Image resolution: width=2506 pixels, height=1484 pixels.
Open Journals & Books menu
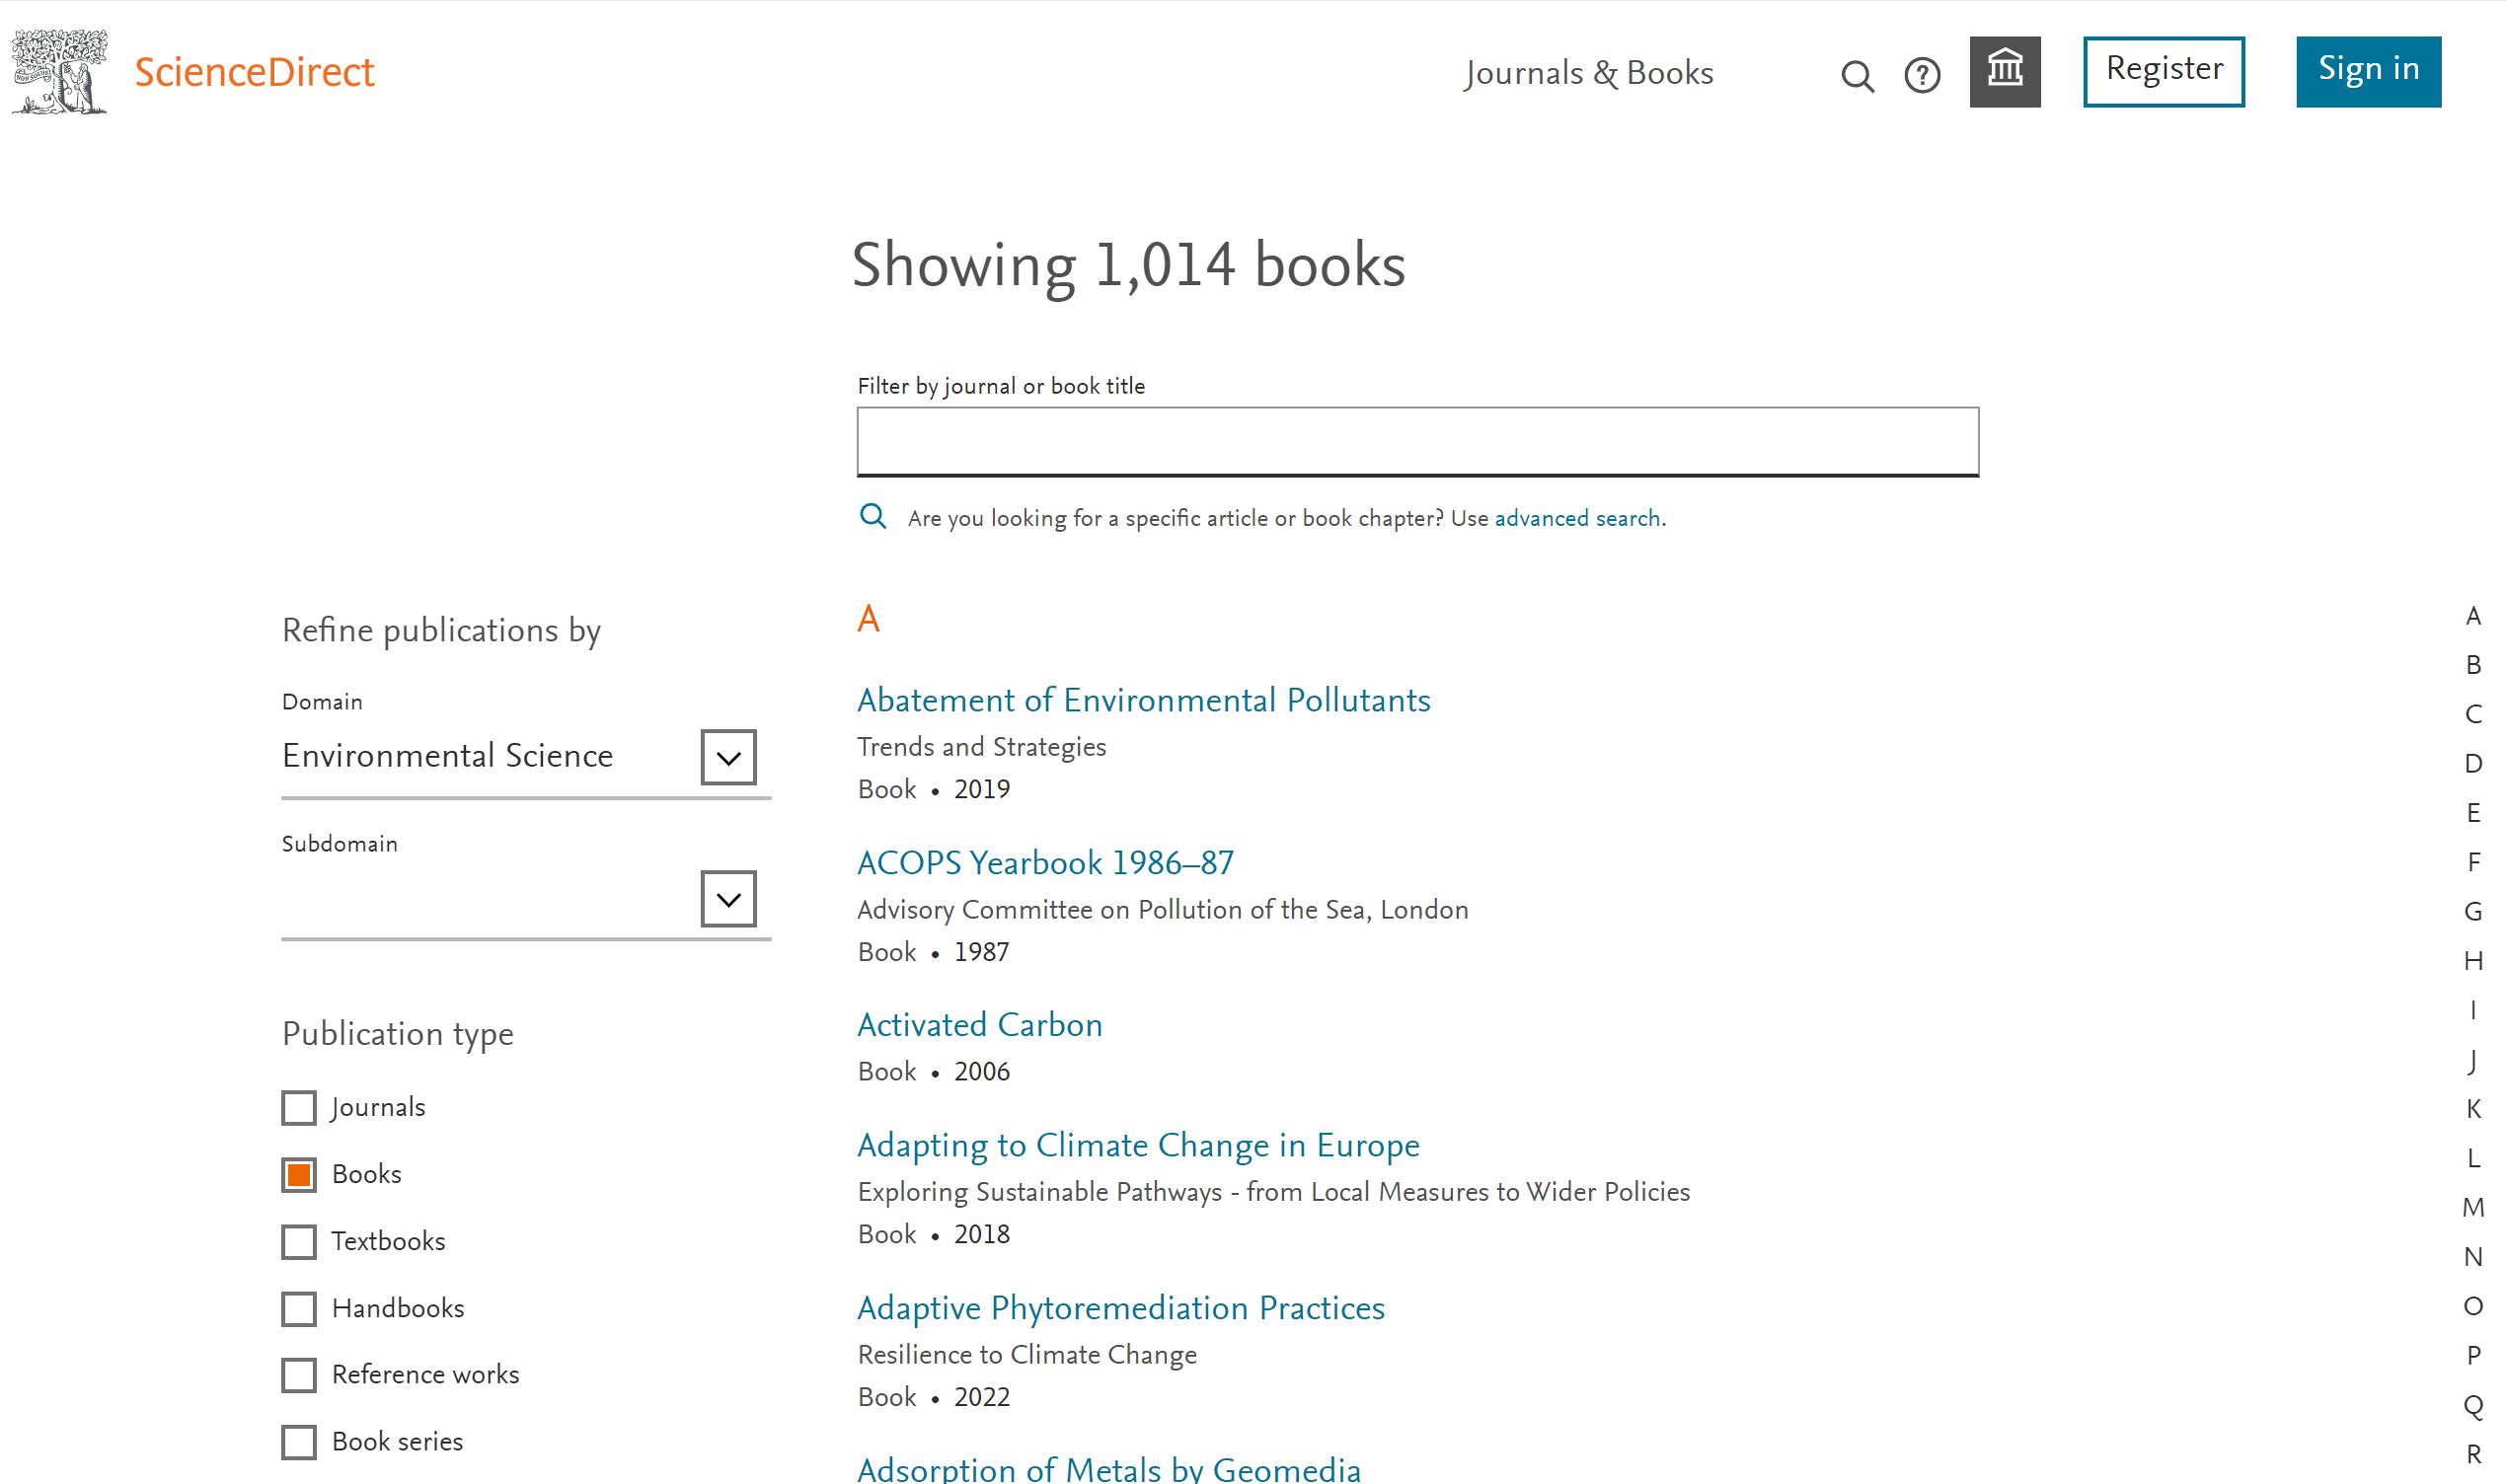[1588, 73]
